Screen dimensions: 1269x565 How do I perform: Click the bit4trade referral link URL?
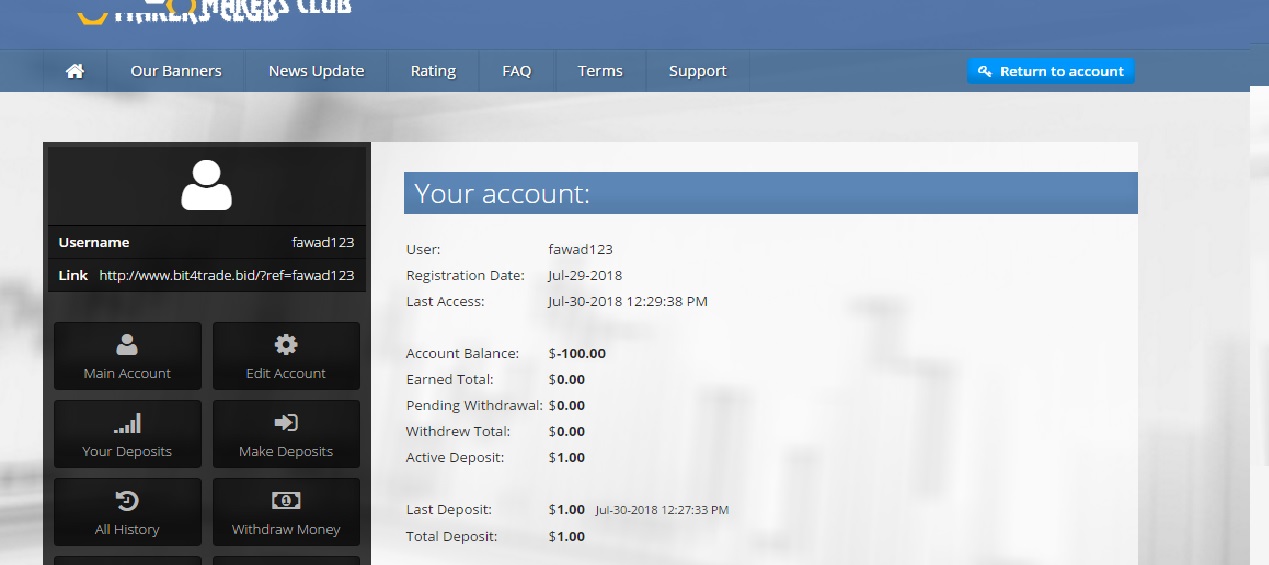tap(226, 275)
